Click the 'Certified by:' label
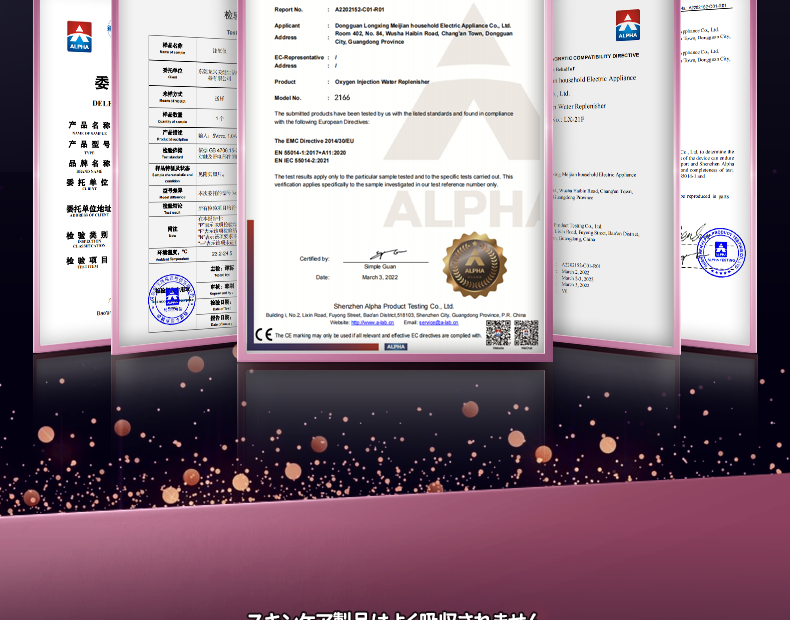The width and height of the screenshot is (790, 620). tap(314, 259)
